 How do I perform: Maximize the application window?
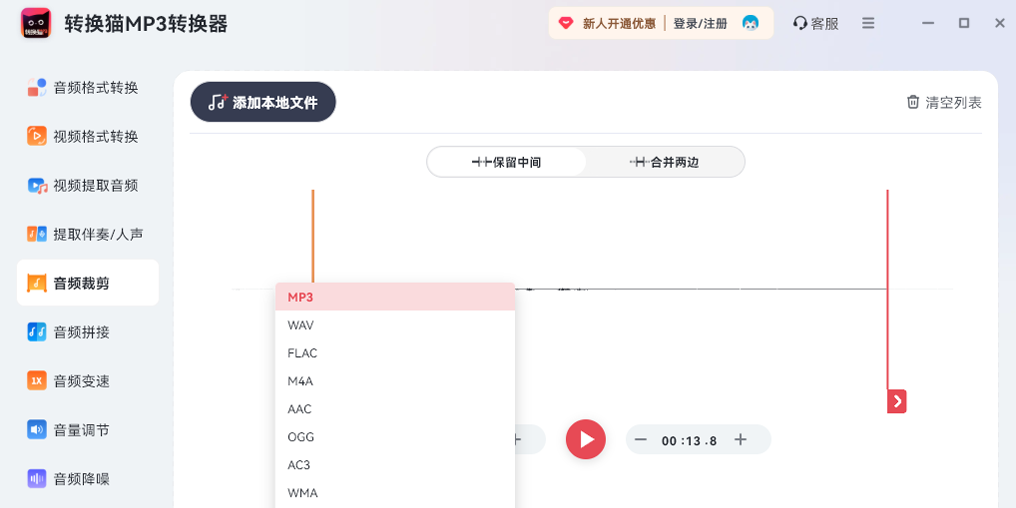click(x=964, y=23)
